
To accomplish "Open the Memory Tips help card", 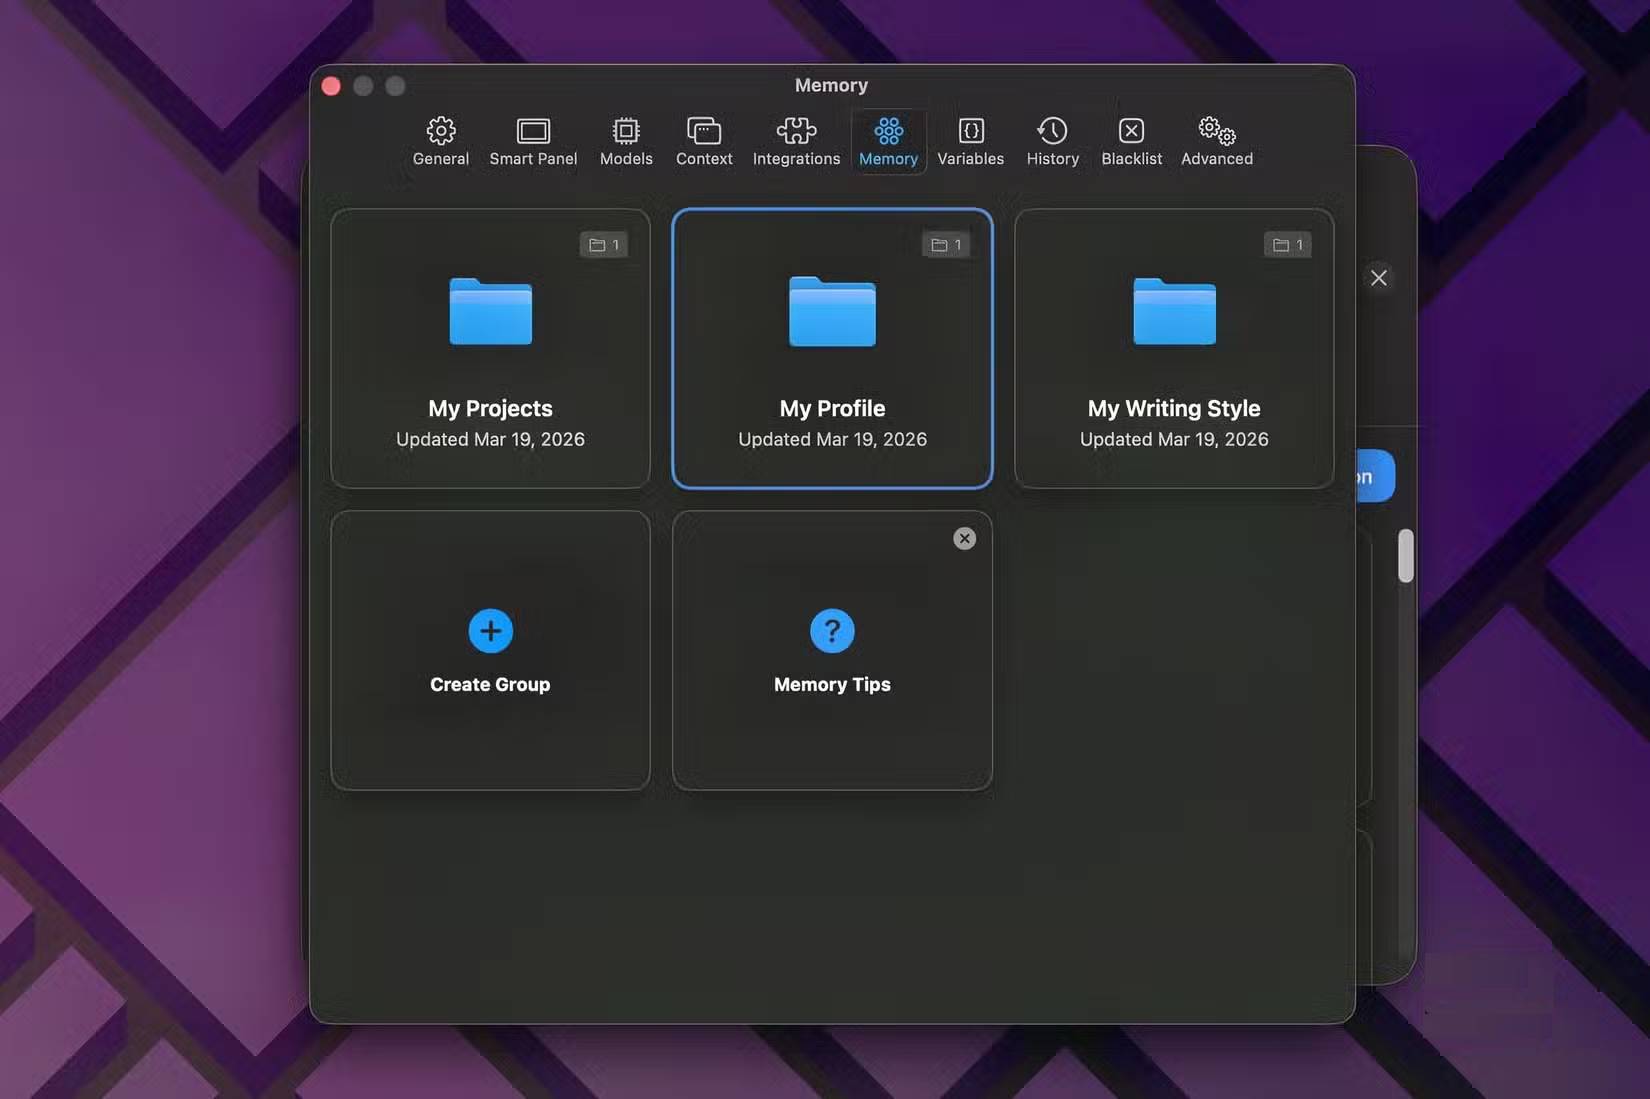I will [x=832, y=650].
